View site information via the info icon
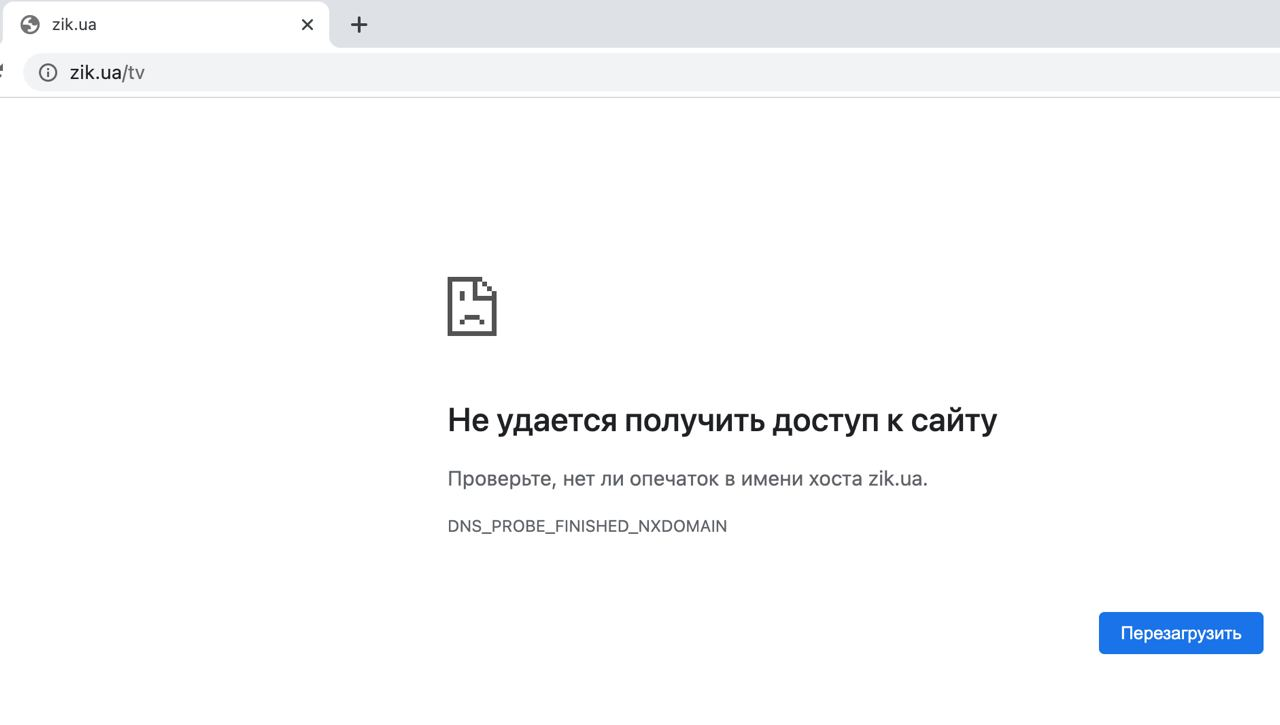 click(48, 72)
